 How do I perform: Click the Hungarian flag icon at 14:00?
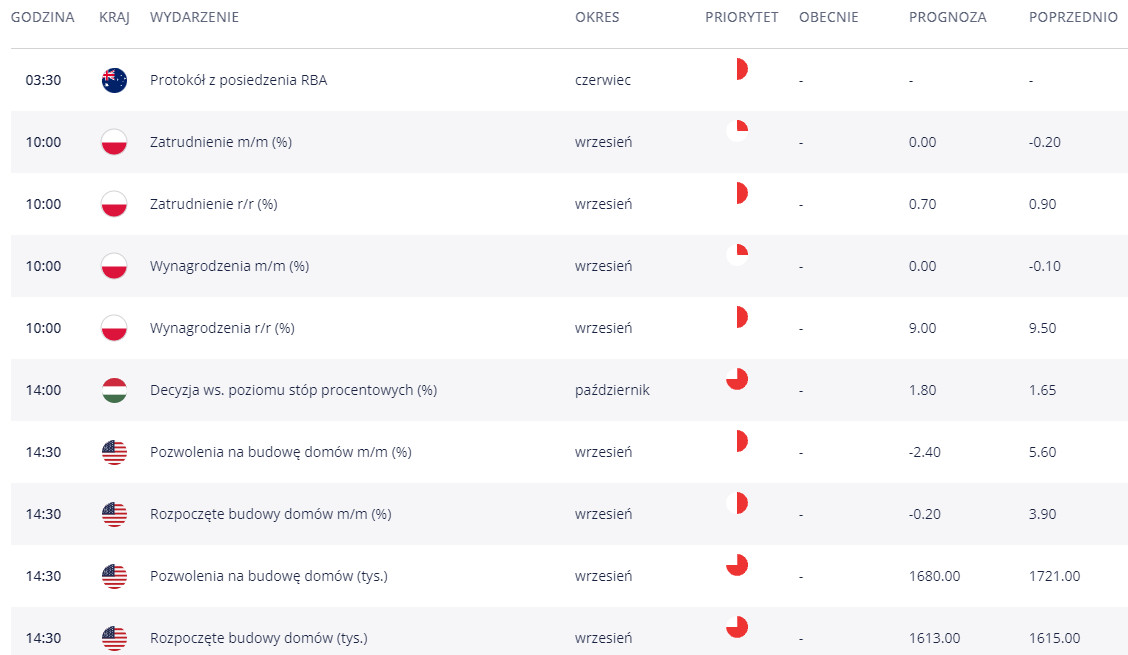pos(114,390)
